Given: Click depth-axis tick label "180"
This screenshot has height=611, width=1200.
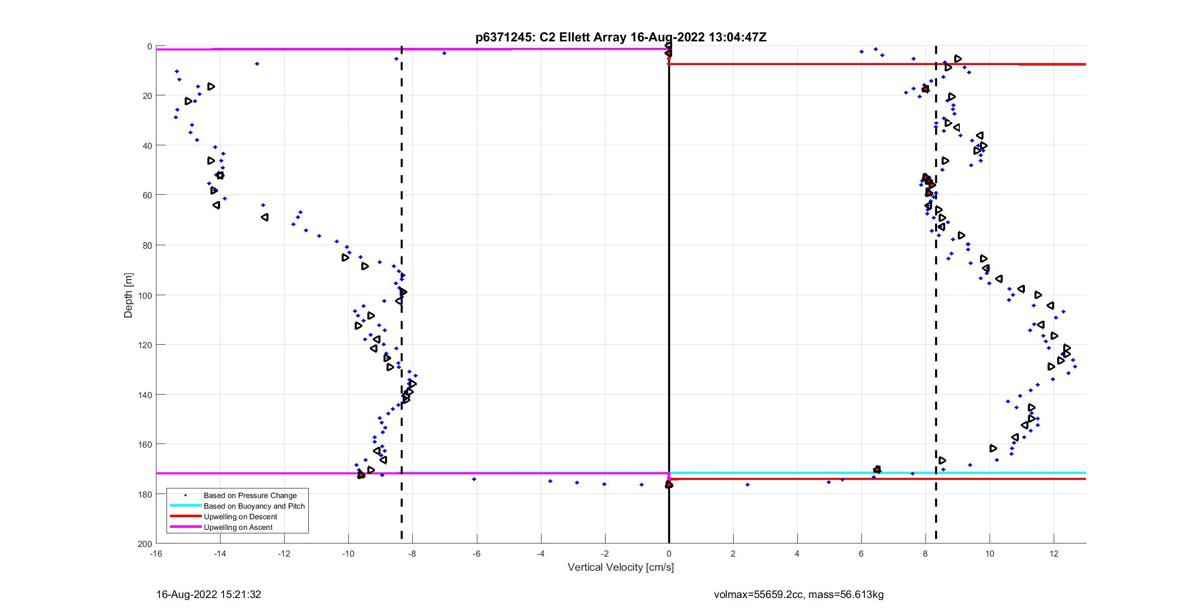Looking at the screenshot, I should pyautogui.click(x=143, y=494).
